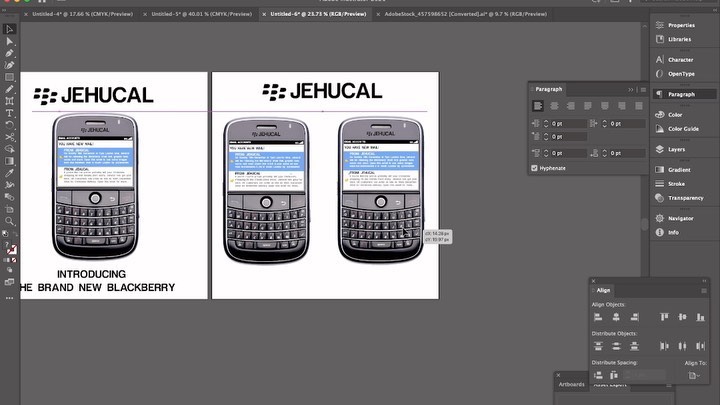Click horizontal align left icon
Viewport: 720px width, 405px height.
click(x=598, y=317)
